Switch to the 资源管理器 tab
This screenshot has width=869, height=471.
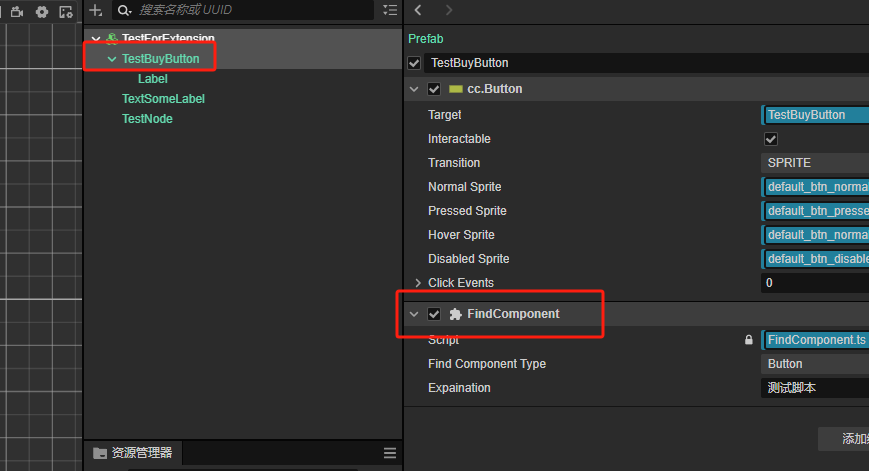134,453
